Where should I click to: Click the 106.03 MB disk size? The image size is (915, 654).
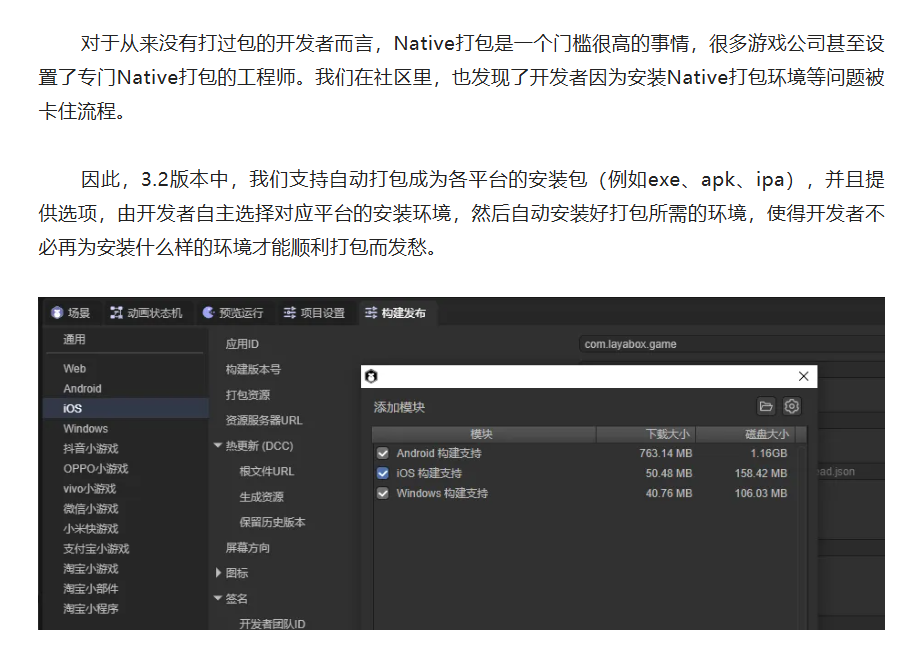761,493
